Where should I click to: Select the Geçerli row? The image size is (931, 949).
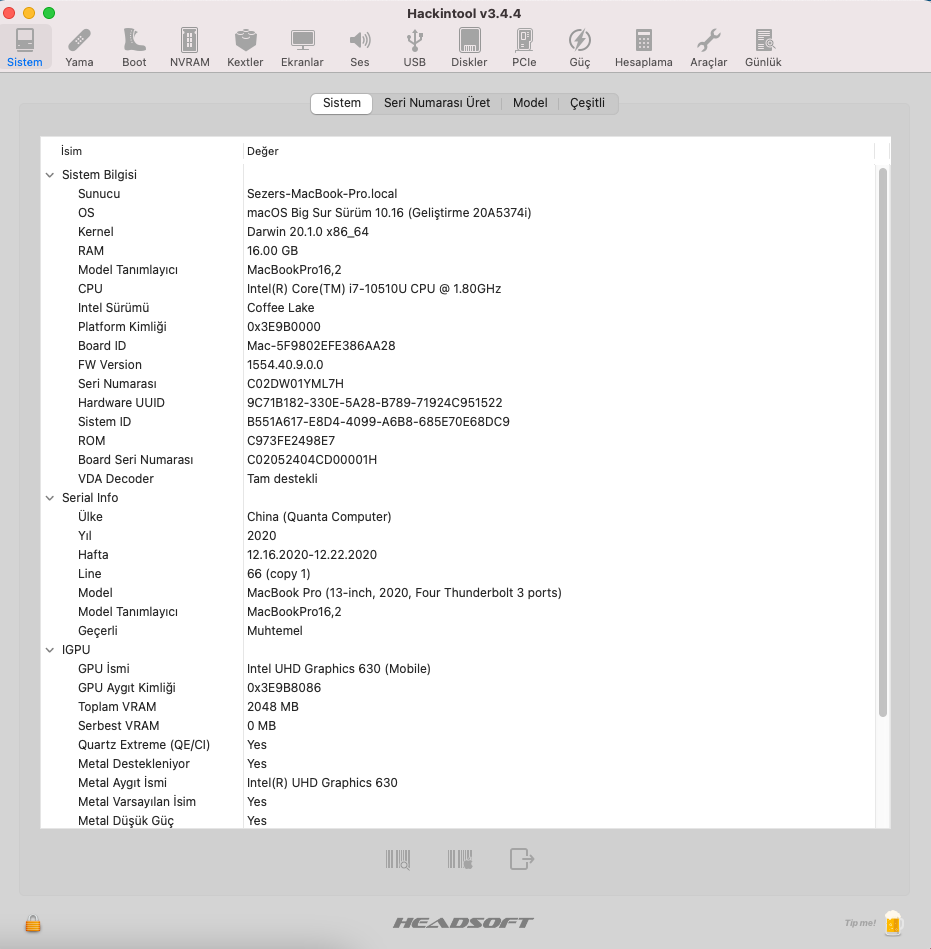tap(458, 631)
